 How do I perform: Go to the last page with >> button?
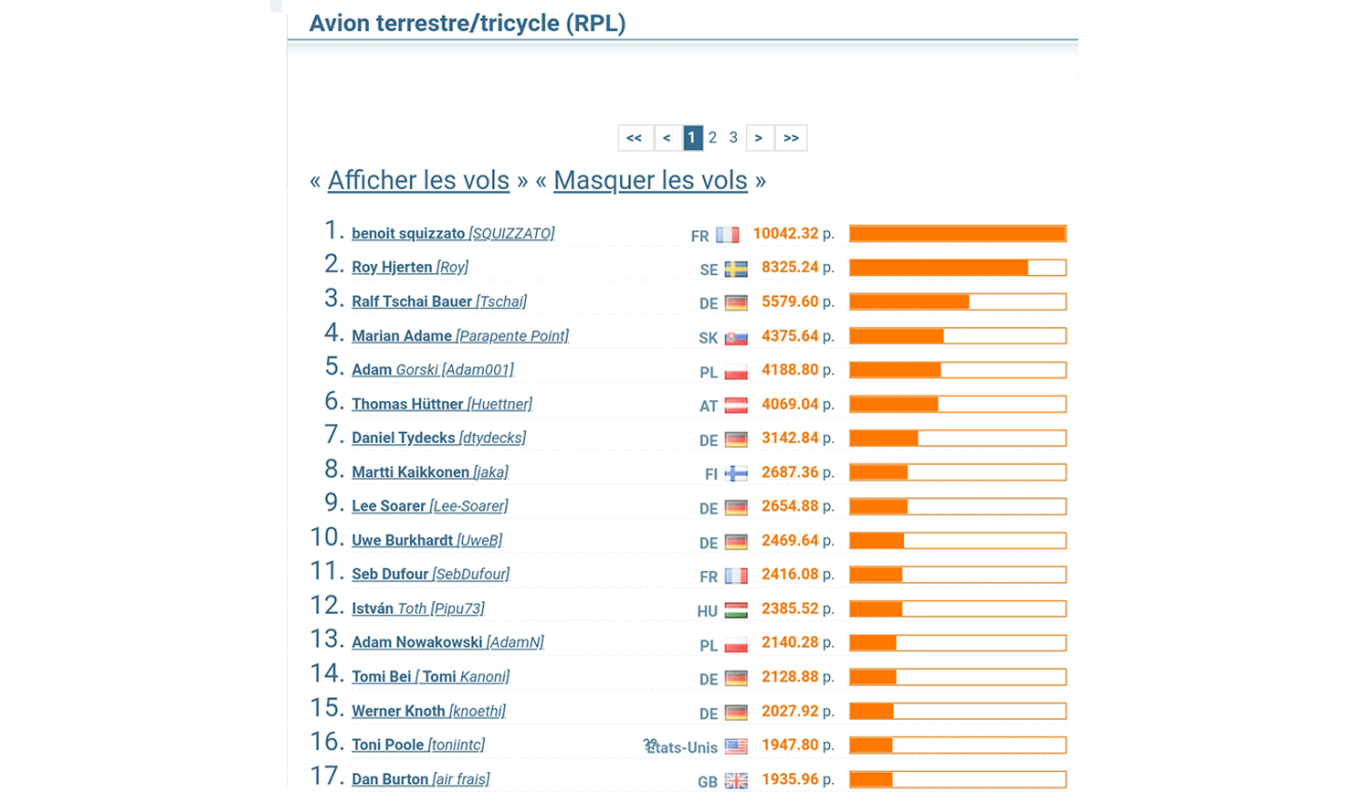791,138
